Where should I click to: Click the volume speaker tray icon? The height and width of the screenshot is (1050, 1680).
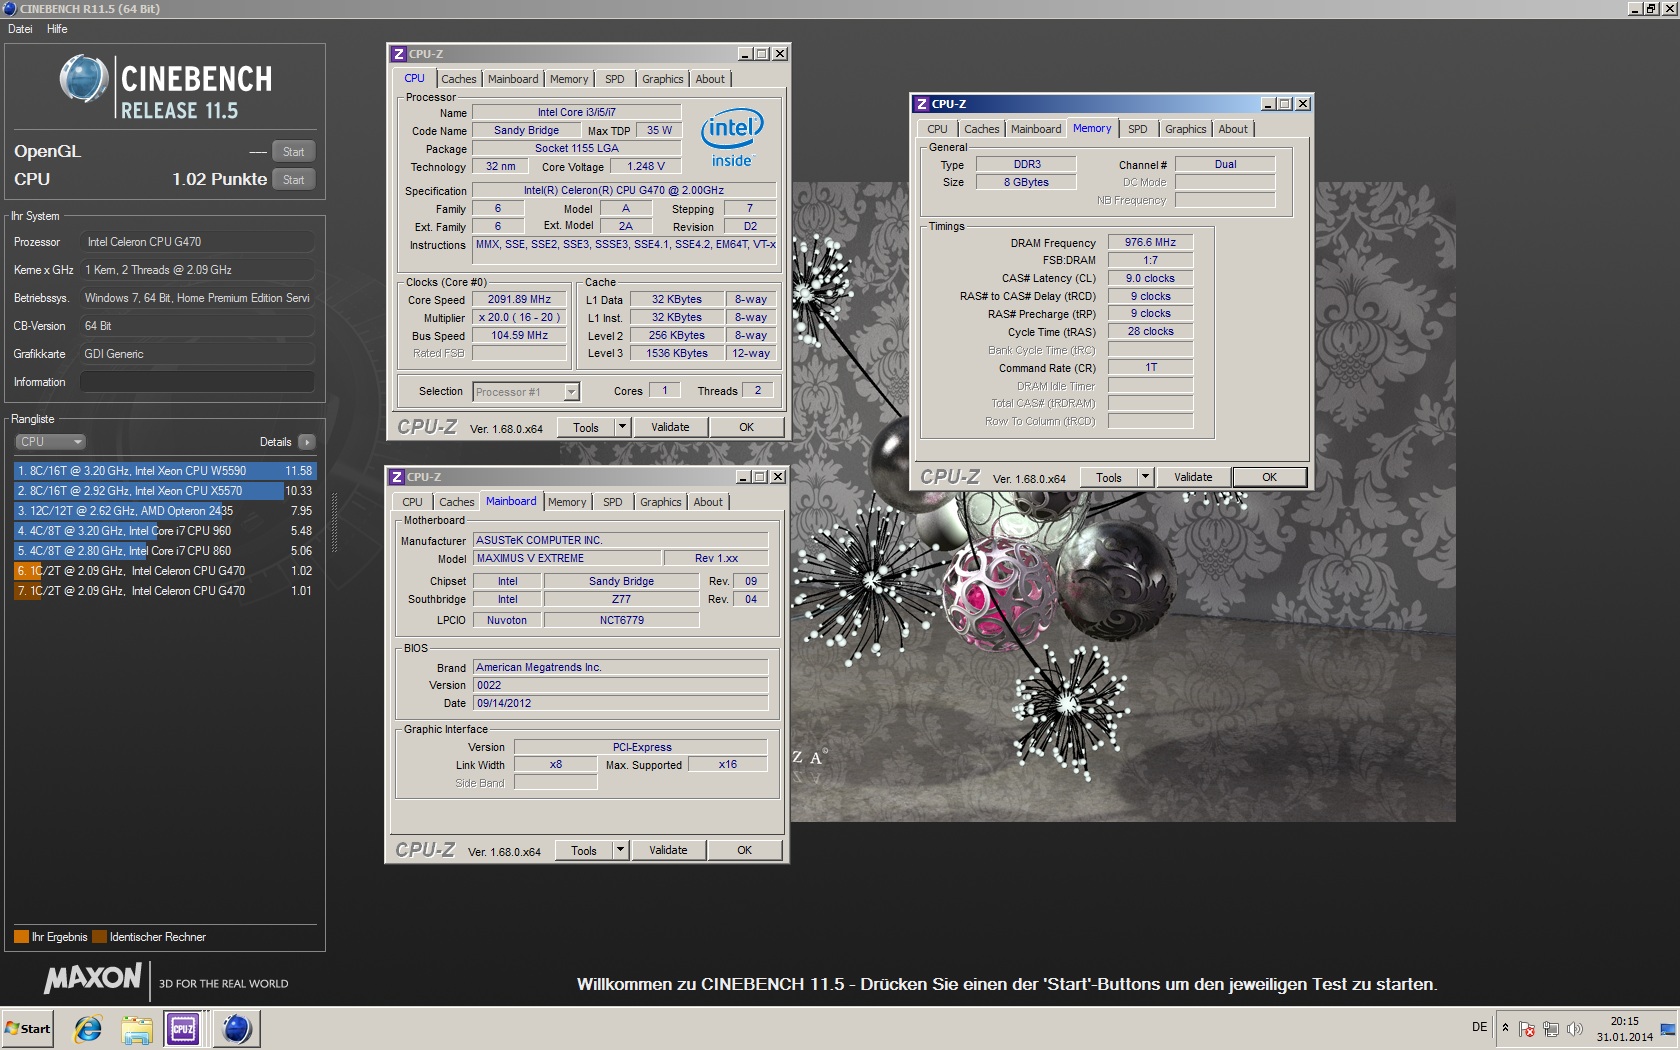click(x=1575, y=1029)
